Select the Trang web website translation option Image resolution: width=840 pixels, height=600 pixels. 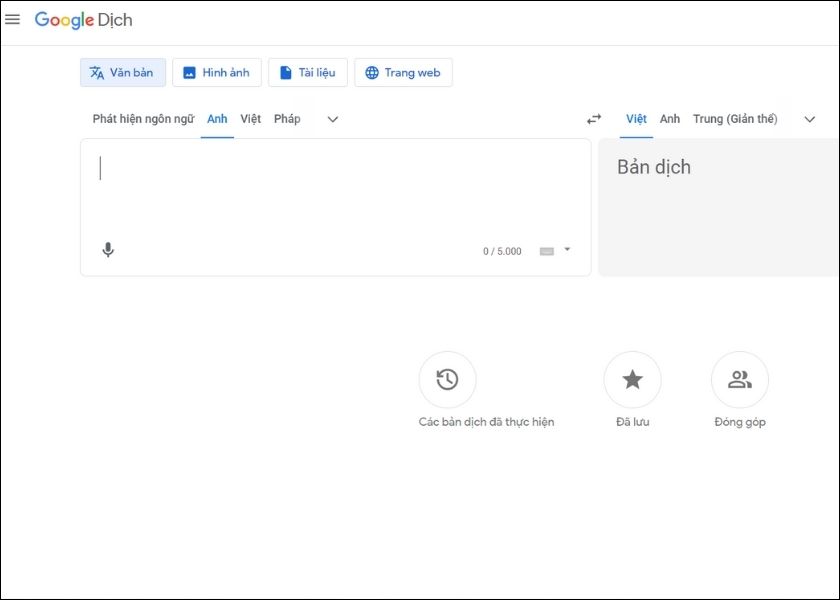pyautogui.click(x=403, y=72)
